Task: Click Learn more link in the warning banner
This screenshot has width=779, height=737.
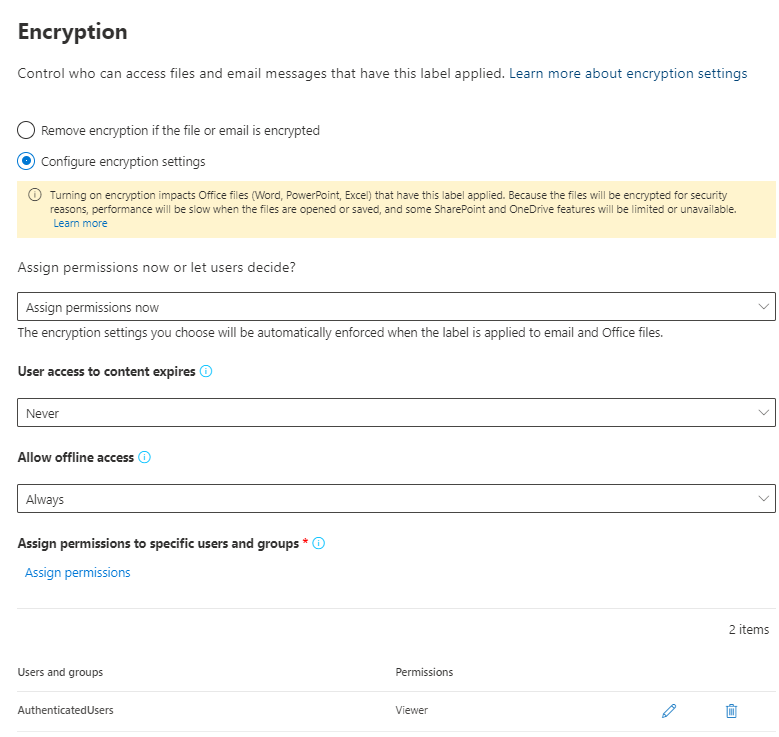Action: pos(80,223)
